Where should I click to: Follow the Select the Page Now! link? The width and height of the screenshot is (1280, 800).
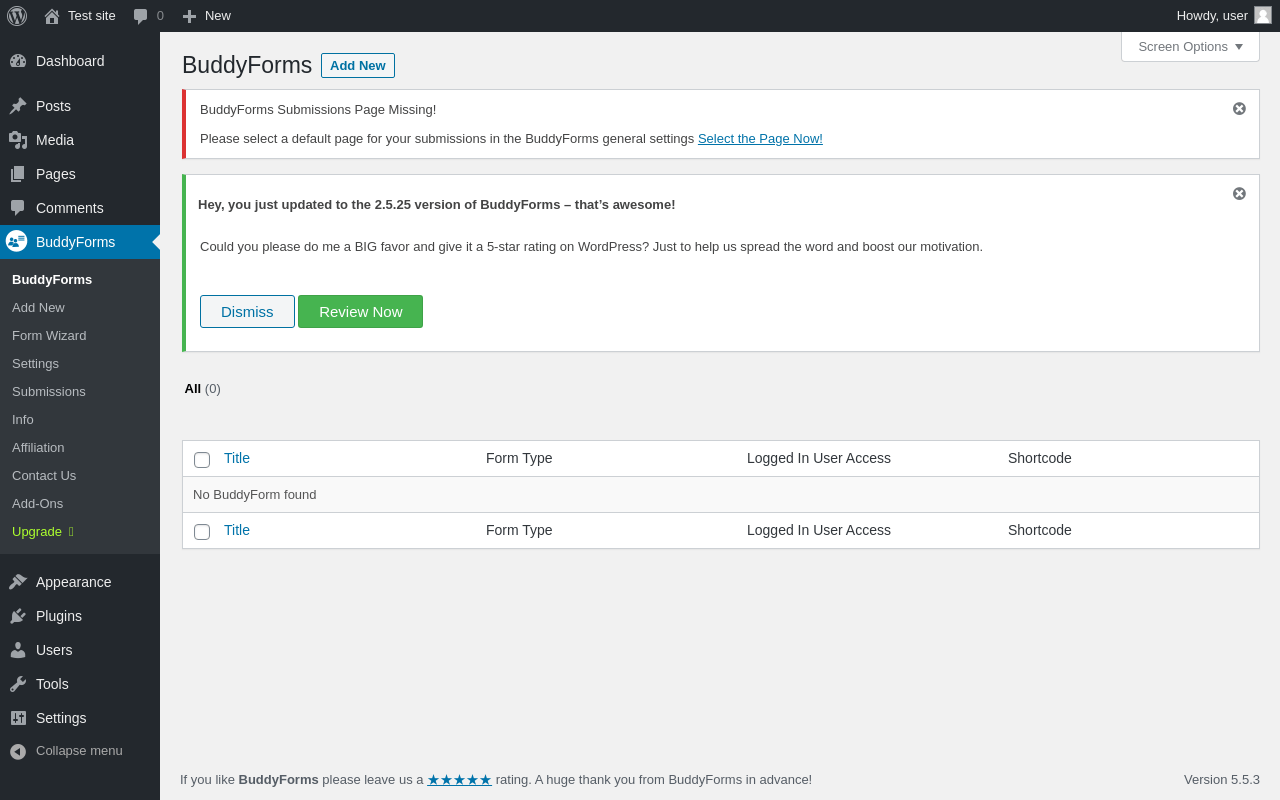pos(760,139)
